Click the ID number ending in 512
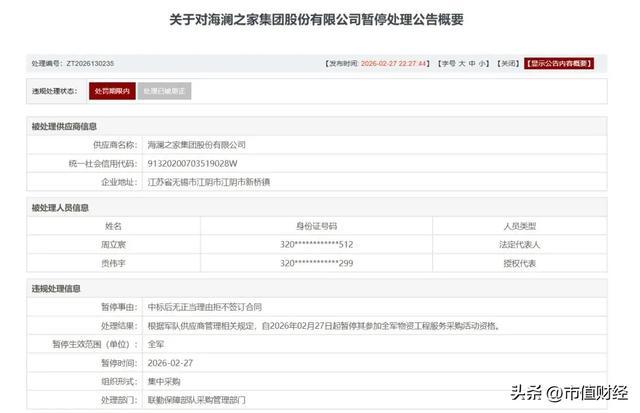 [316, 244]
